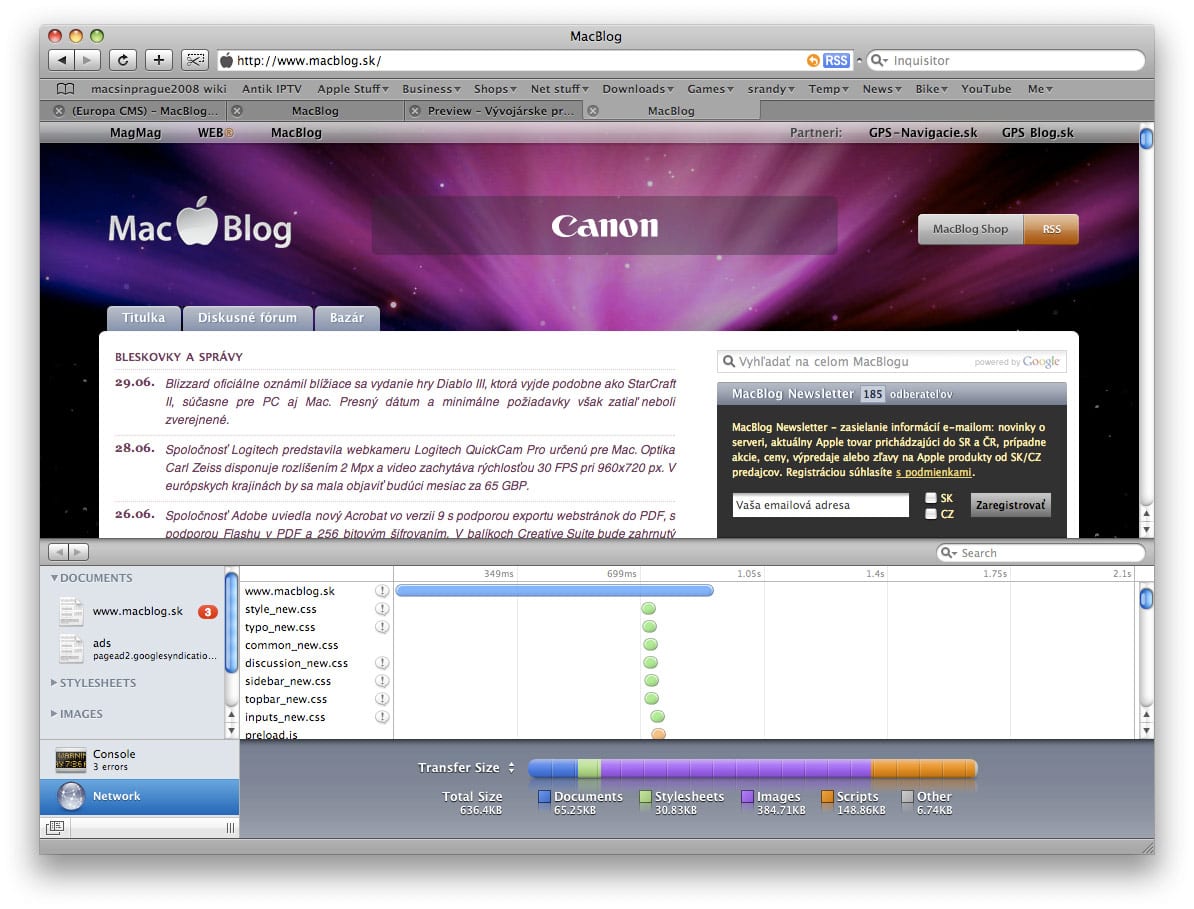
Task: Select the common_new.css resource row
Action: click(x=316, y=645)
